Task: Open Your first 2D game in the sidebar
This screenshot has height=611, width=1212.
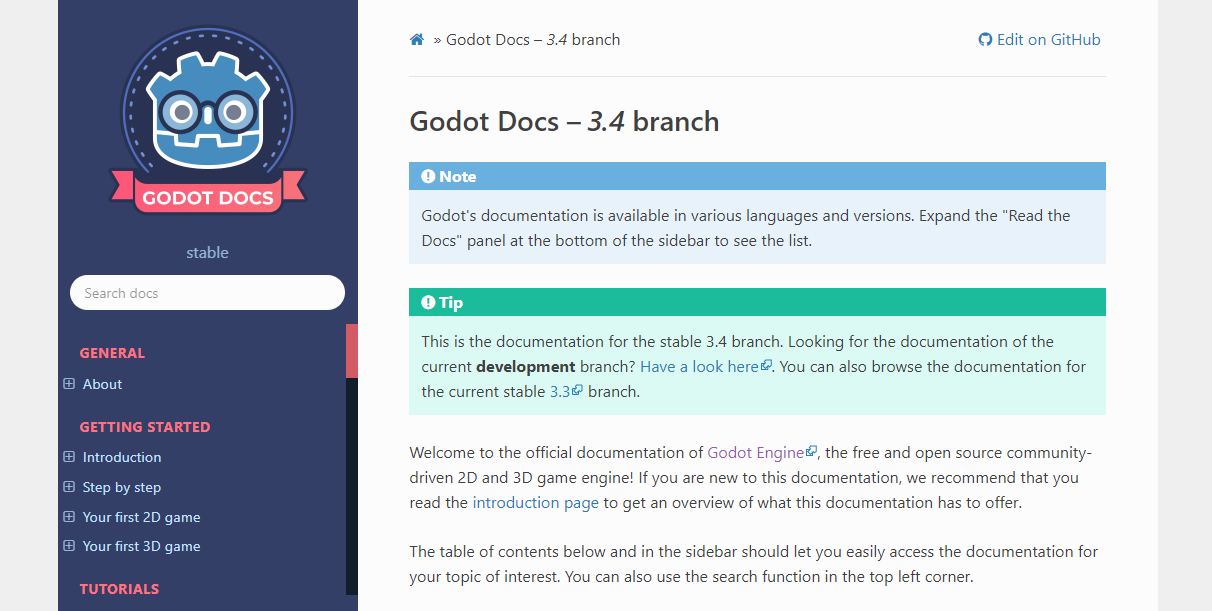Action: pyautogui.click(x=141, y=517)
